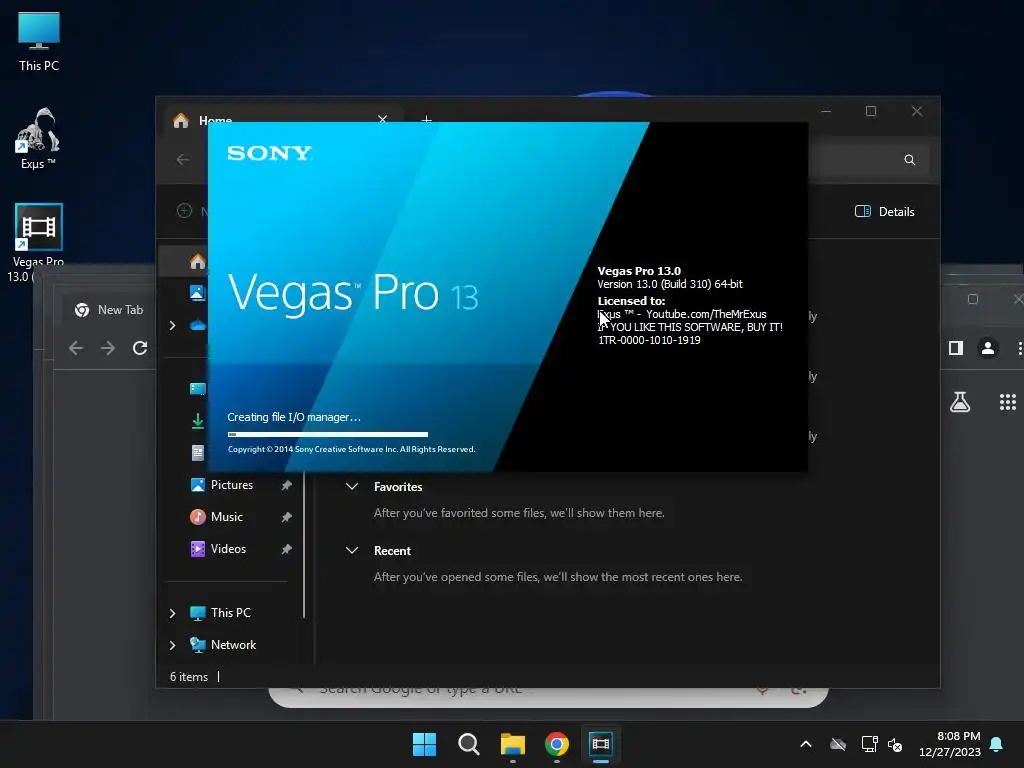Viewport: 1024px width, 768px height.
Task: Open the Gallery sidebar icon in Explorer
Action: (x=197, y=293)
